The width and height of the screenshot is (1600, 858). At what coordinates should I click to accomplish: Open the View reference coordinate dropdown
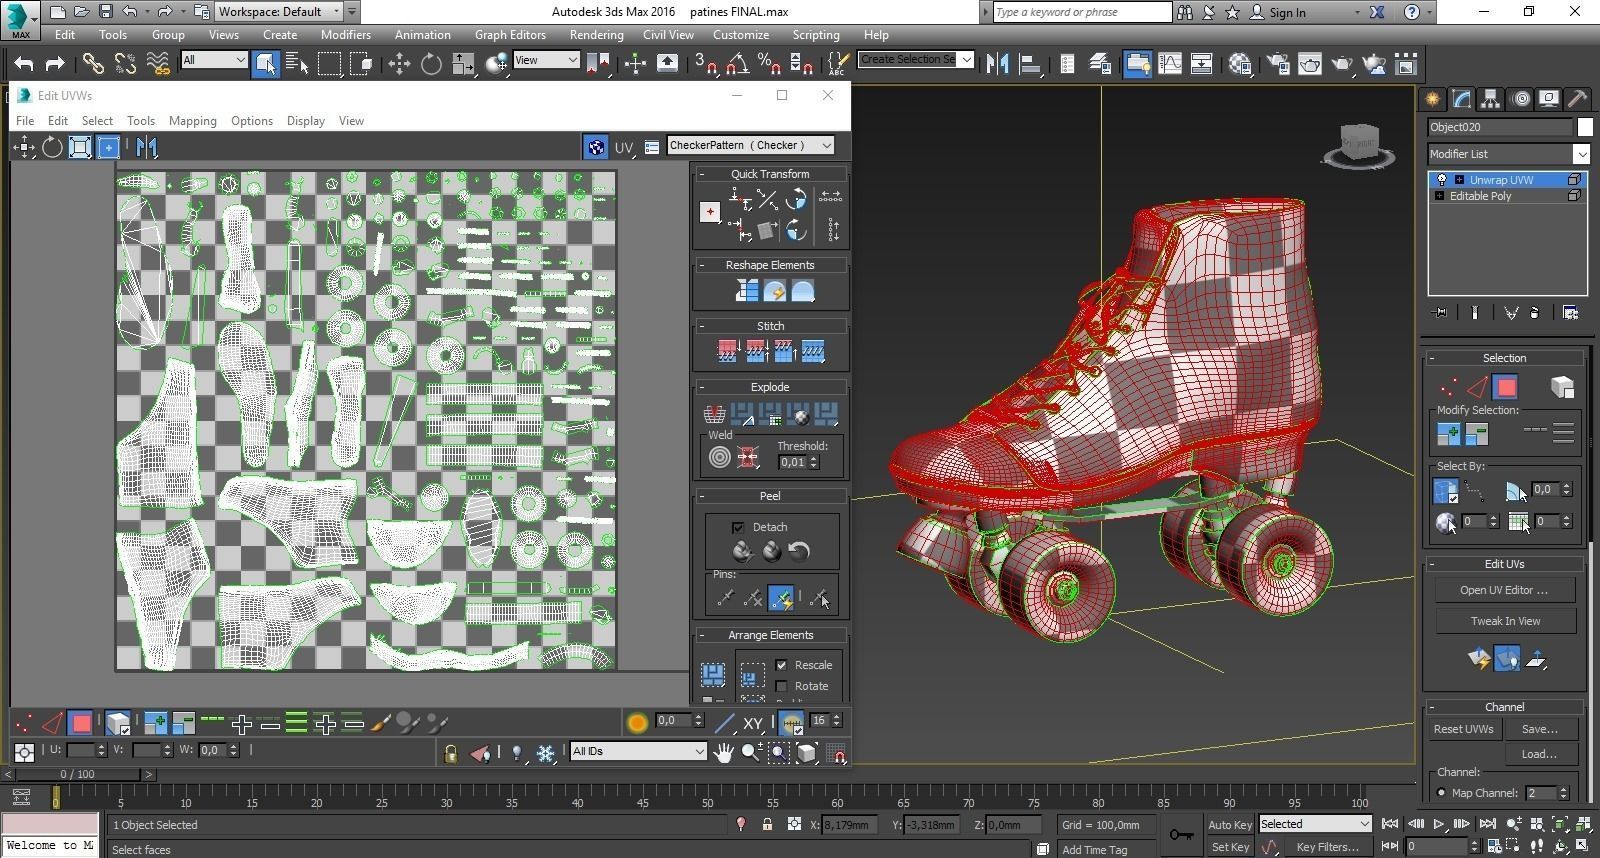click(546, 60)
